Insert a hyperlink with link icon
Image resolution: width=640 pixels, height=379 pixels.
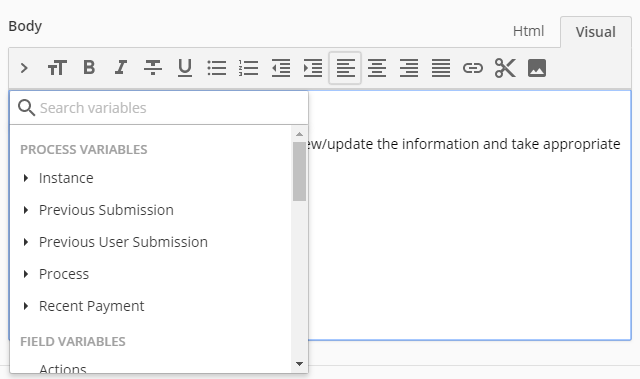[x=473, y=68]
